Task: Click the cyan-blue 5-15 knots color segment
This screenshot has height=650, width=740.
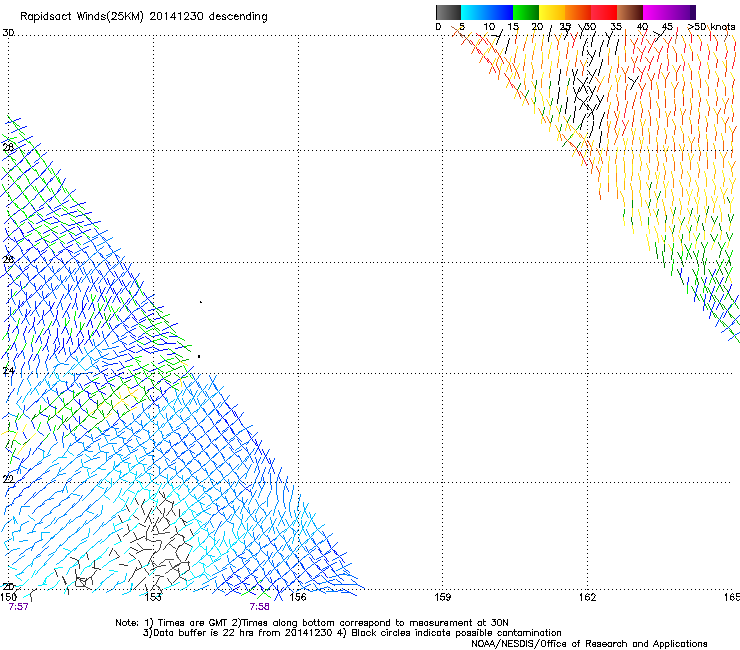Action: click(x=487, y=12)
